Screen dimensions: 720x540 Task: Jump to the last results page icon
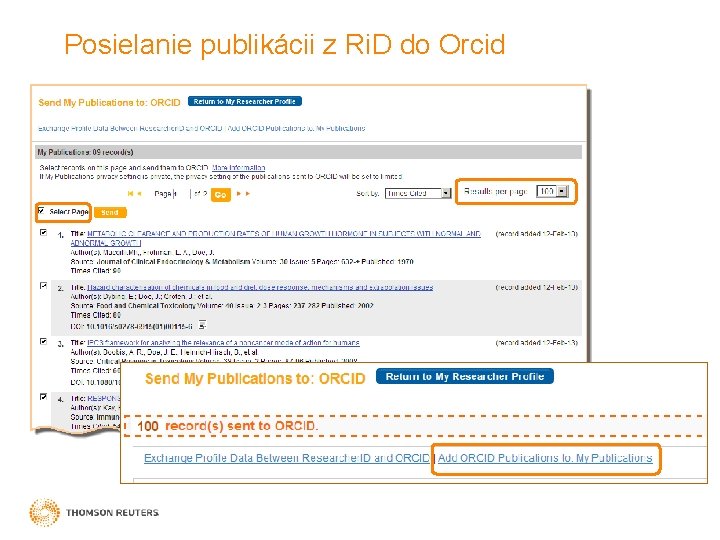248,194
